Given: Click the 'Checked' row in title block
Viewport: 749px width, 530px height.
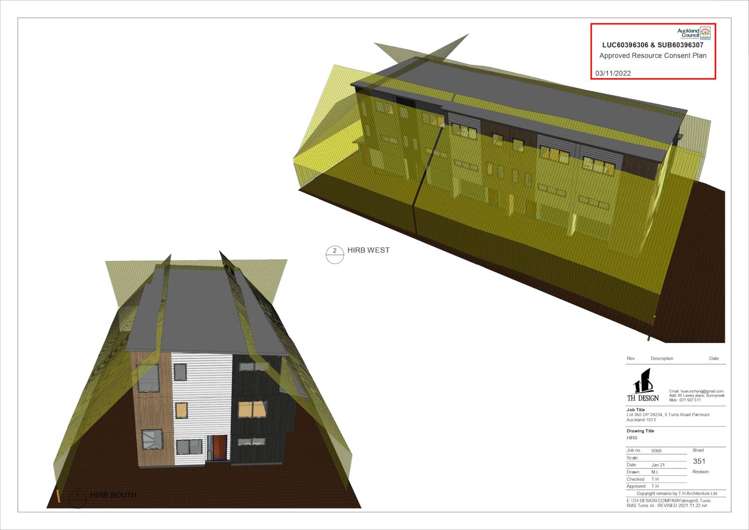Looking at the screenshot, I should [656, 479].
